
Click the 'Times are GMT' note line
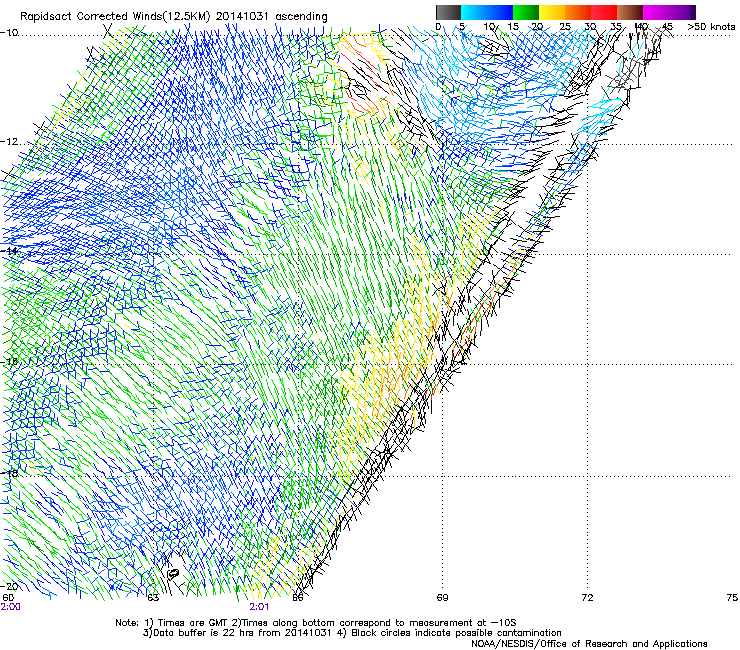click(316, 623)
